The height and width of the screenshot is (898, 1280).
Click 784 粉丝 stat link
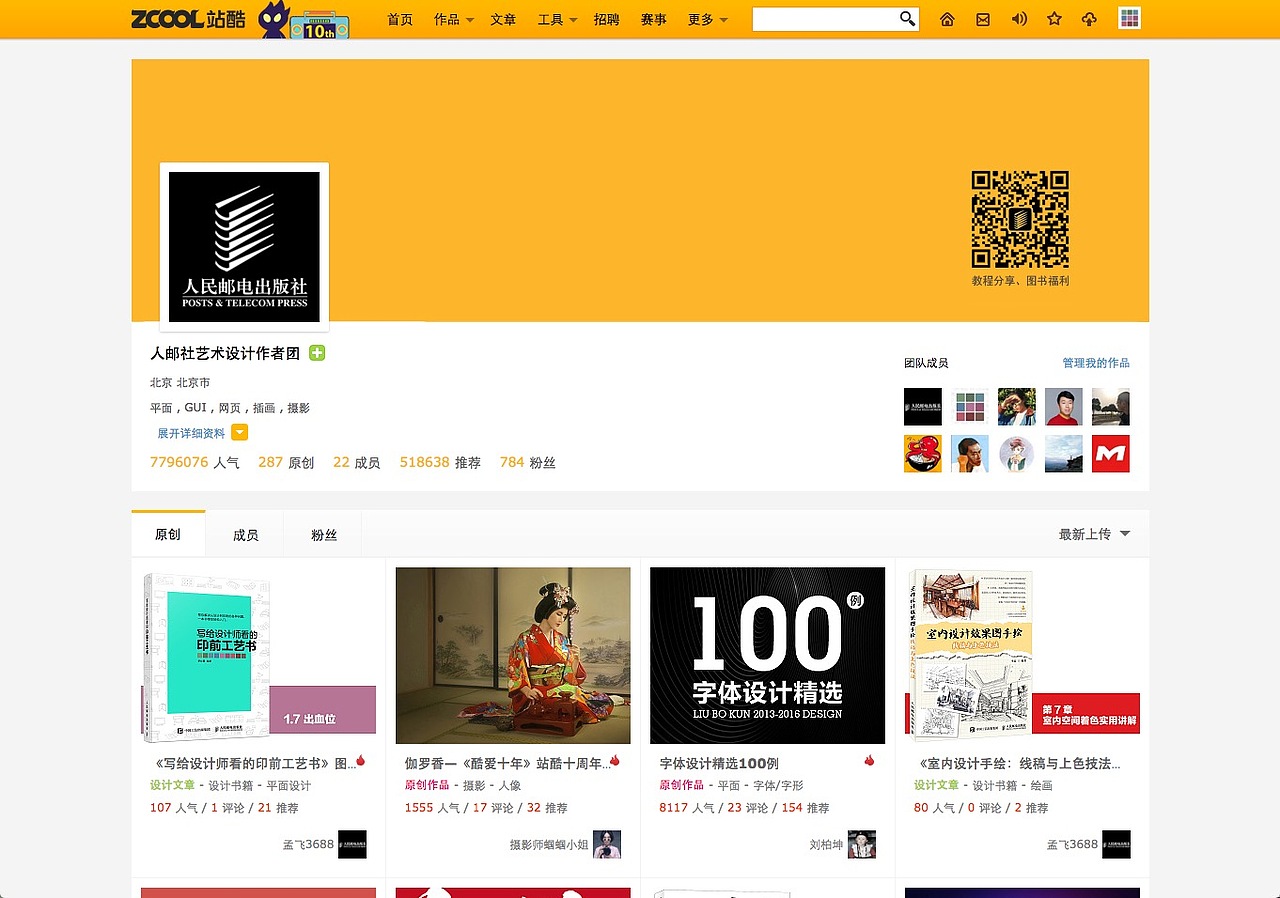[527, 462]
